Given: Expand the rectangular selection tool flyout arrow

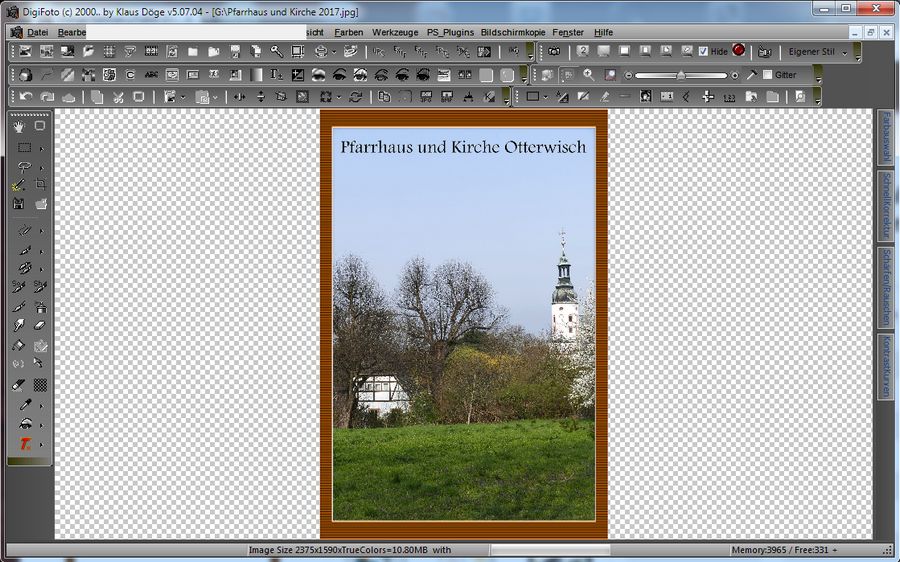Looking at the screenshot, I should (42, 147).
